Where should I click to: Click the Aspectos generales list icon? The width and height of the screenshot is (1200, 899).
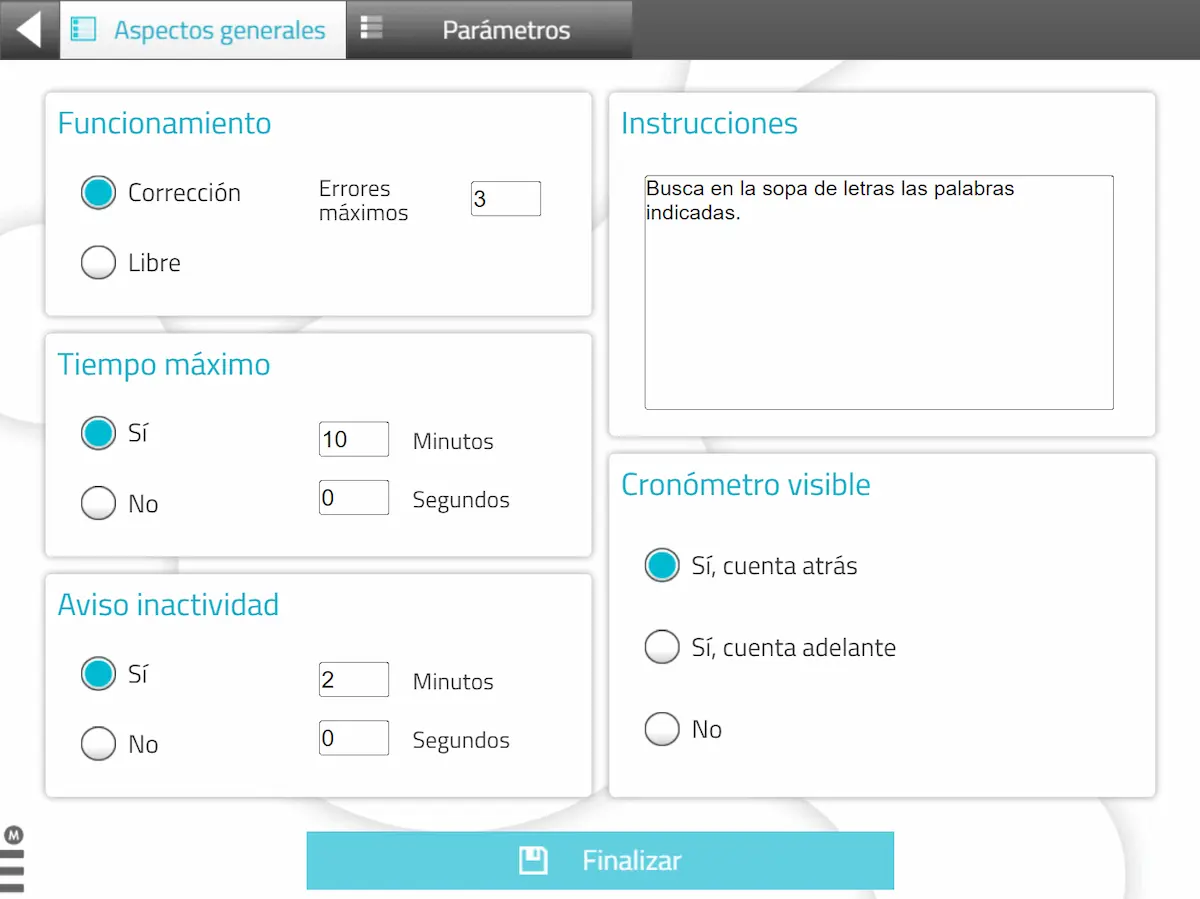(83, 29)
